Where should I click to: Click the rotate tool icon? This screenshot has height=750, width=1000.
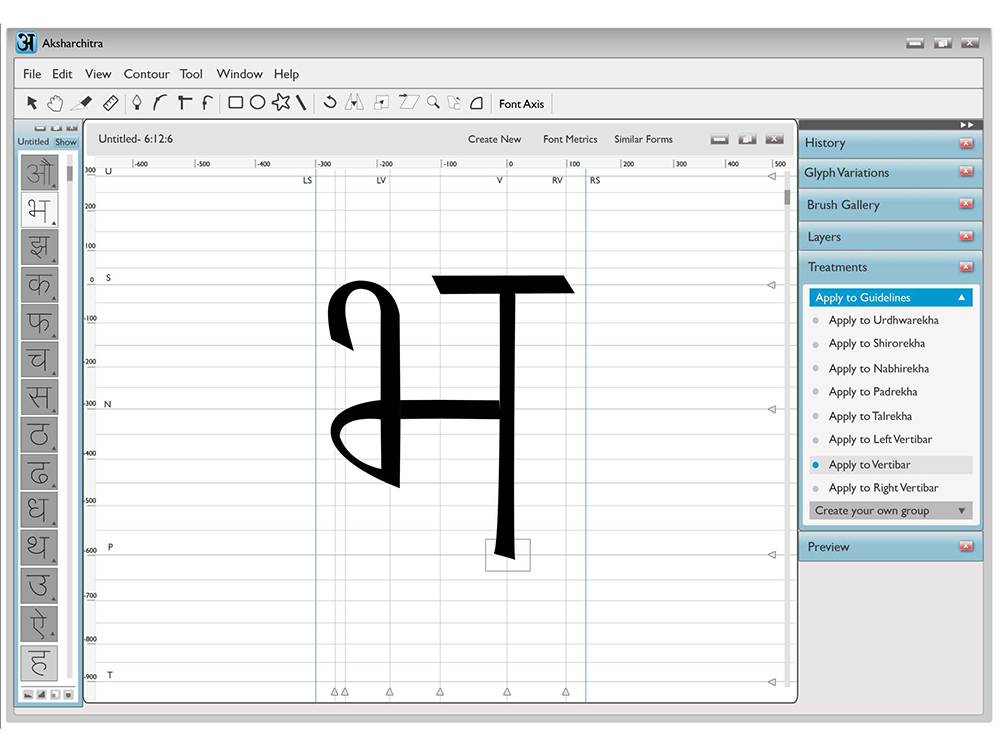[330, 102]
